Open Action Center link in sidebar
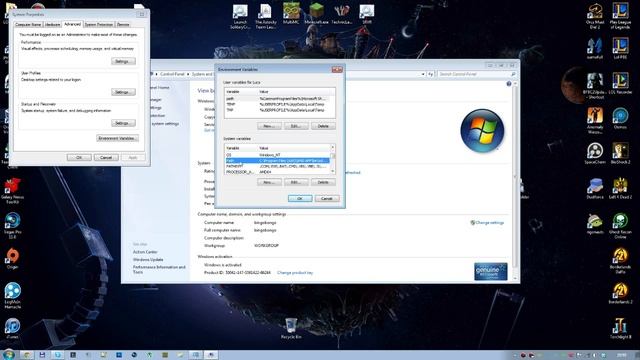 coord(145,252)
